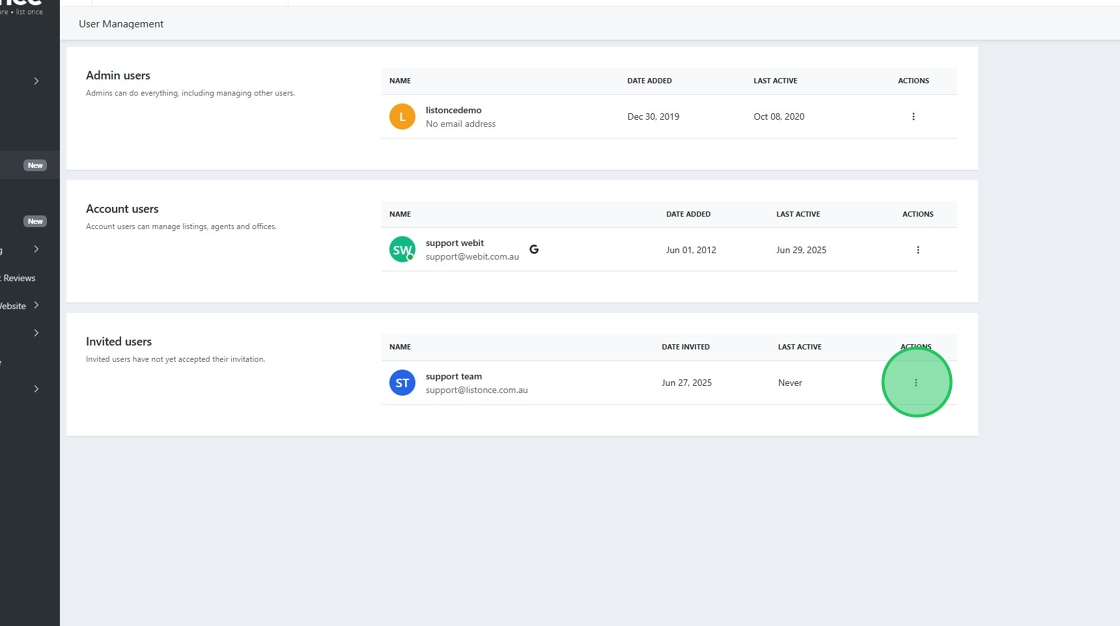Expand chevron on sidebar item above Reviews

click(37, 249)
